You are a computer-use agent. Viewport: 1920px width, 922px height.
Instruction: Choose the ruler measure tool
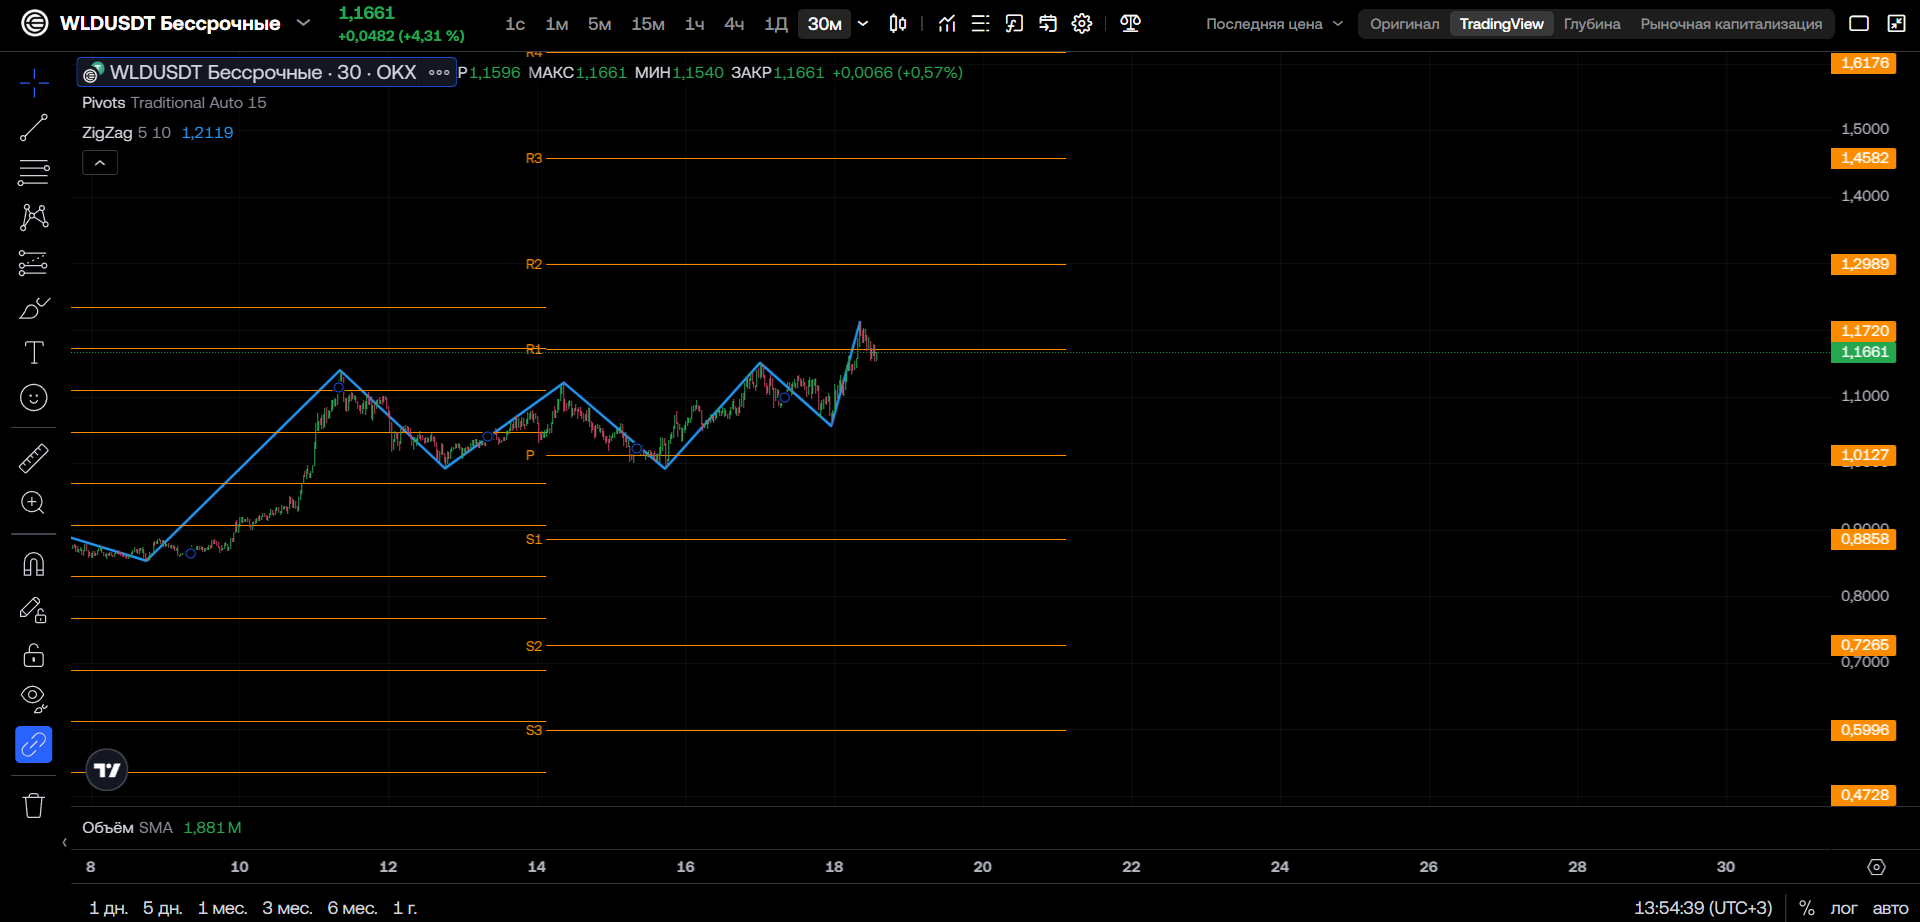point(33,458)
